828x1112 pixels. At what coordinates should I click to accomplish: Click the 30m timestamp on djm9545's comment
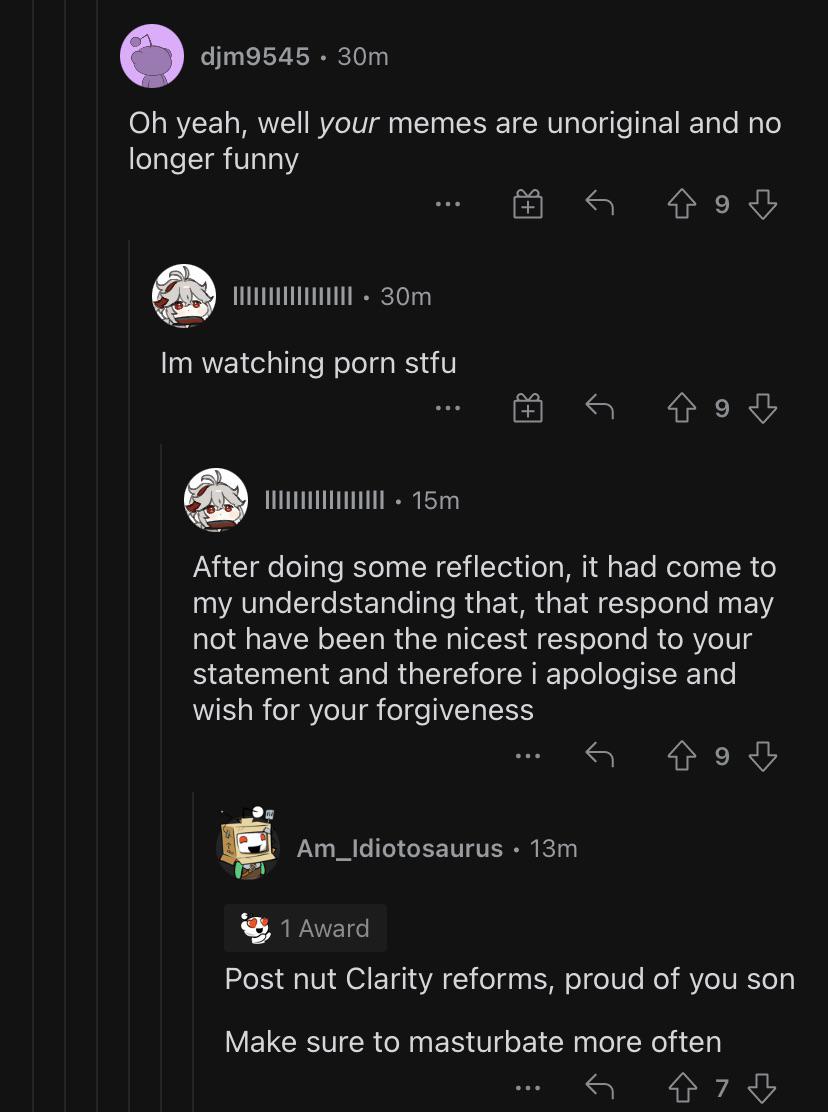pyautogui.click(x=362, y=56)
